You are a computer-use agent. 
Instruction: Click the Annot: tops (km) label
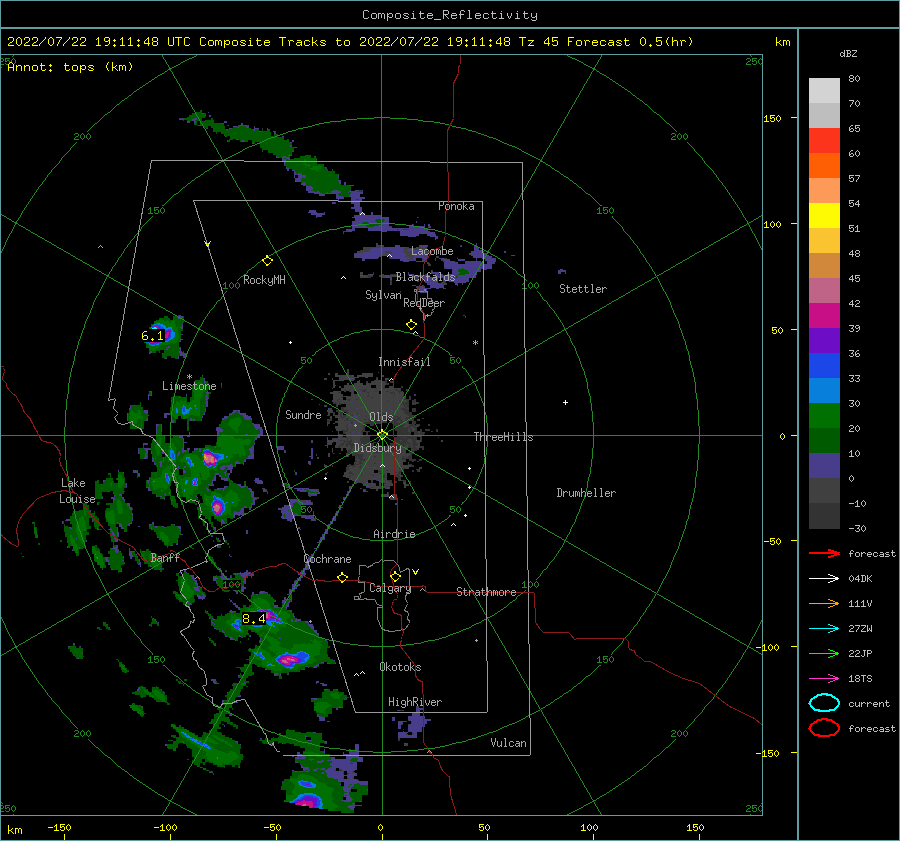click(x=70, y=67)
